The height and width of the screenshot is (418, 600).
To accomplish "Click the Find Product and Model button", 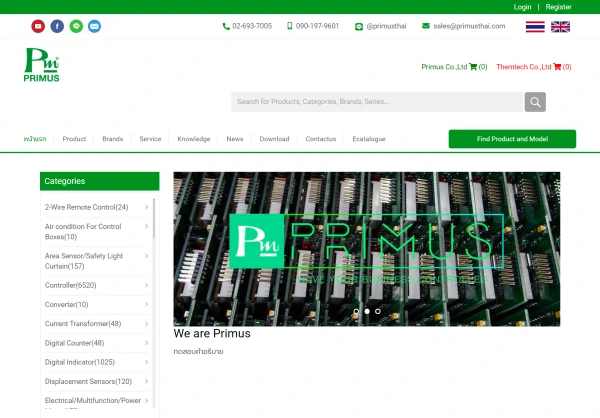I will click(512, 139).
